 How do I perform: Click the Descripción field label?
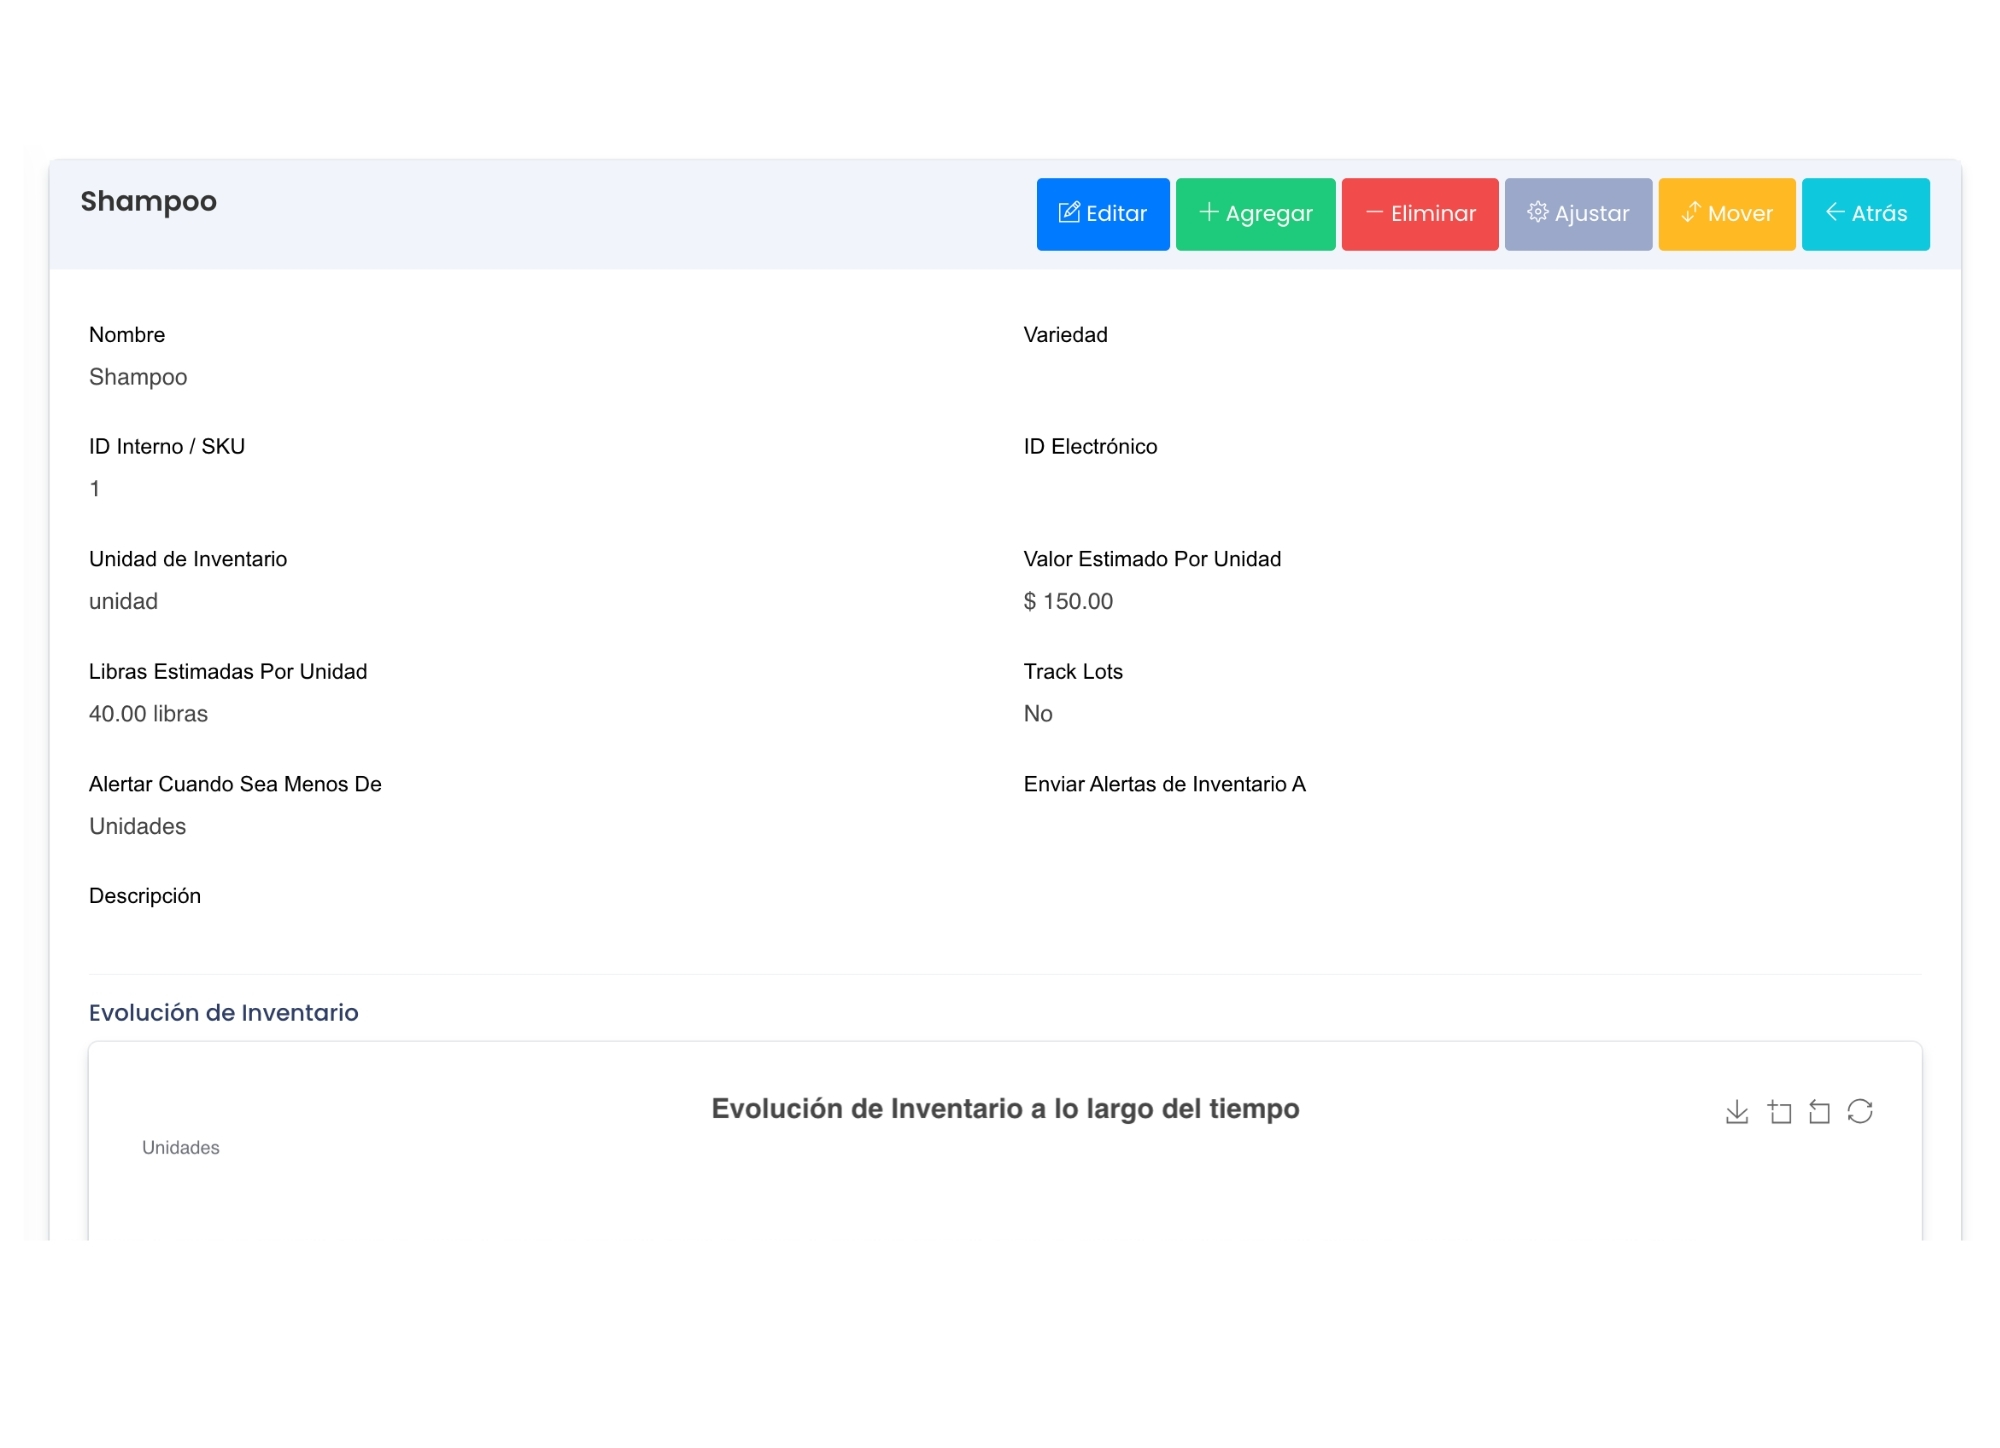coord(145,896)
